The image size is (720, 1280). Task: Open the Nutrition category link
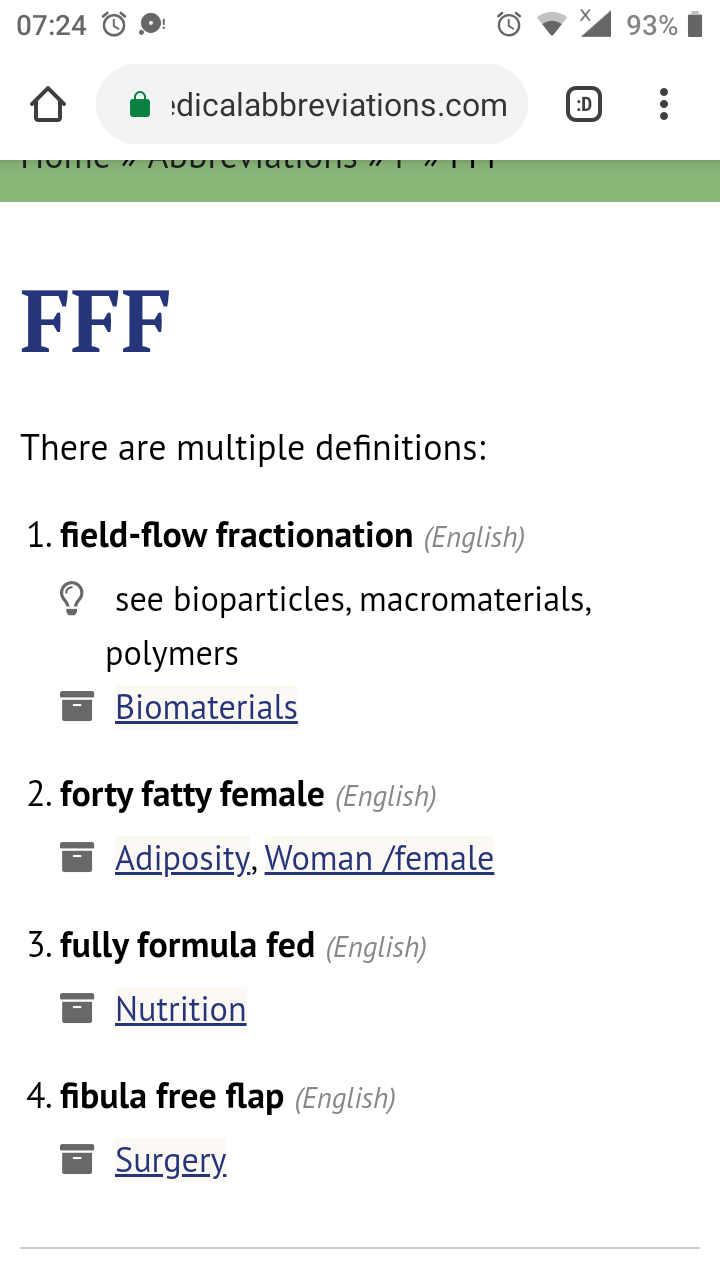pyautogui.click(x=181, y=1009)
